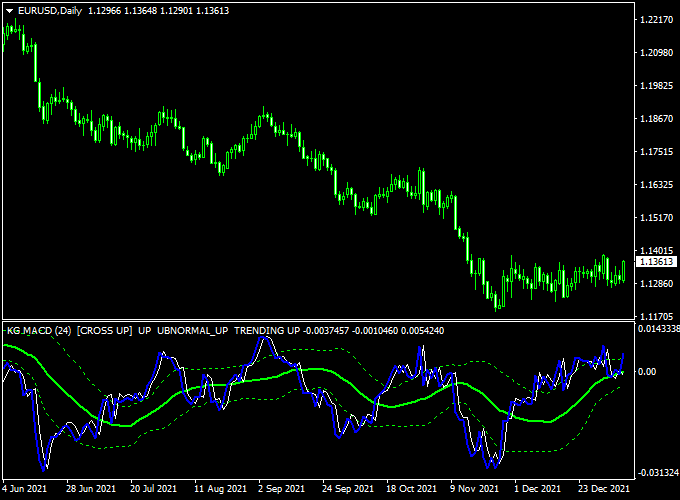Click indicator value -0.0010460
This screenshot has height=500, width=680.
click(375, 331)
